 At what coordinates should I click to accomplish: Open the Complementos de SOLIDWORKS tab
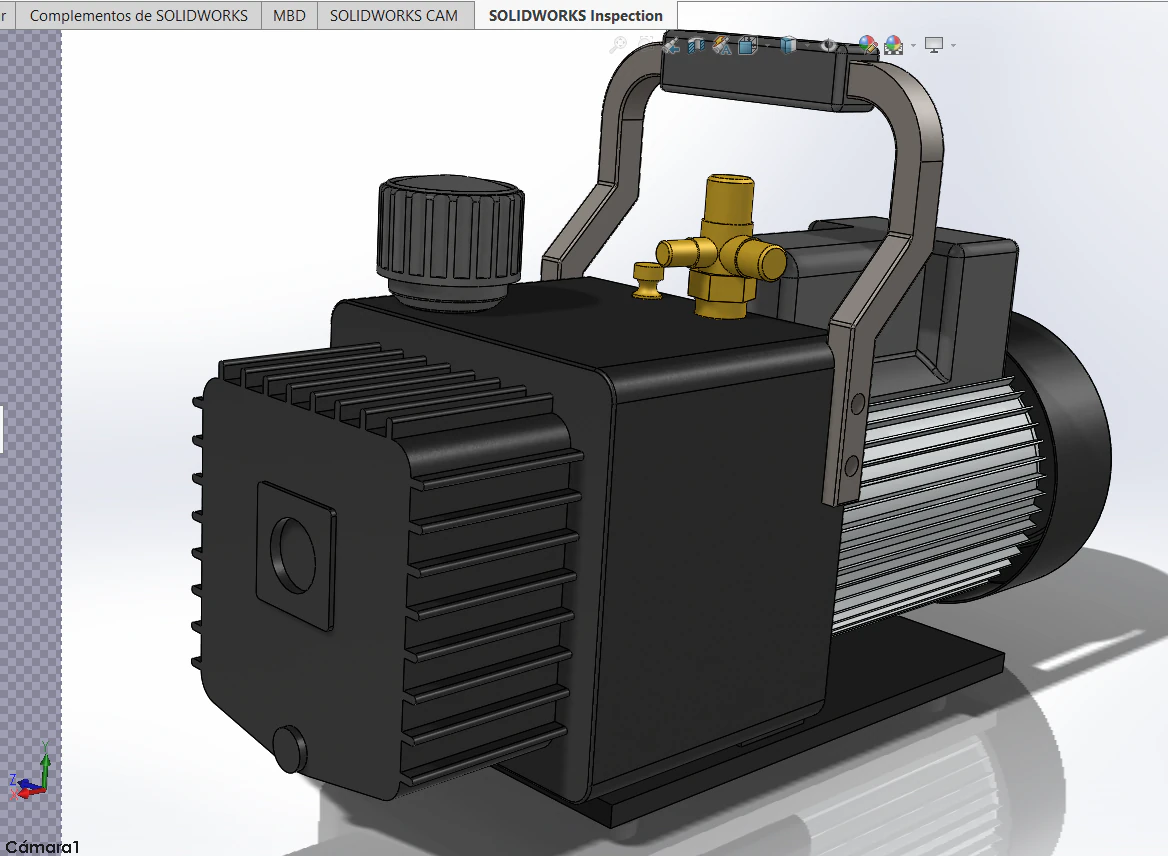click(x=139, y=15)
